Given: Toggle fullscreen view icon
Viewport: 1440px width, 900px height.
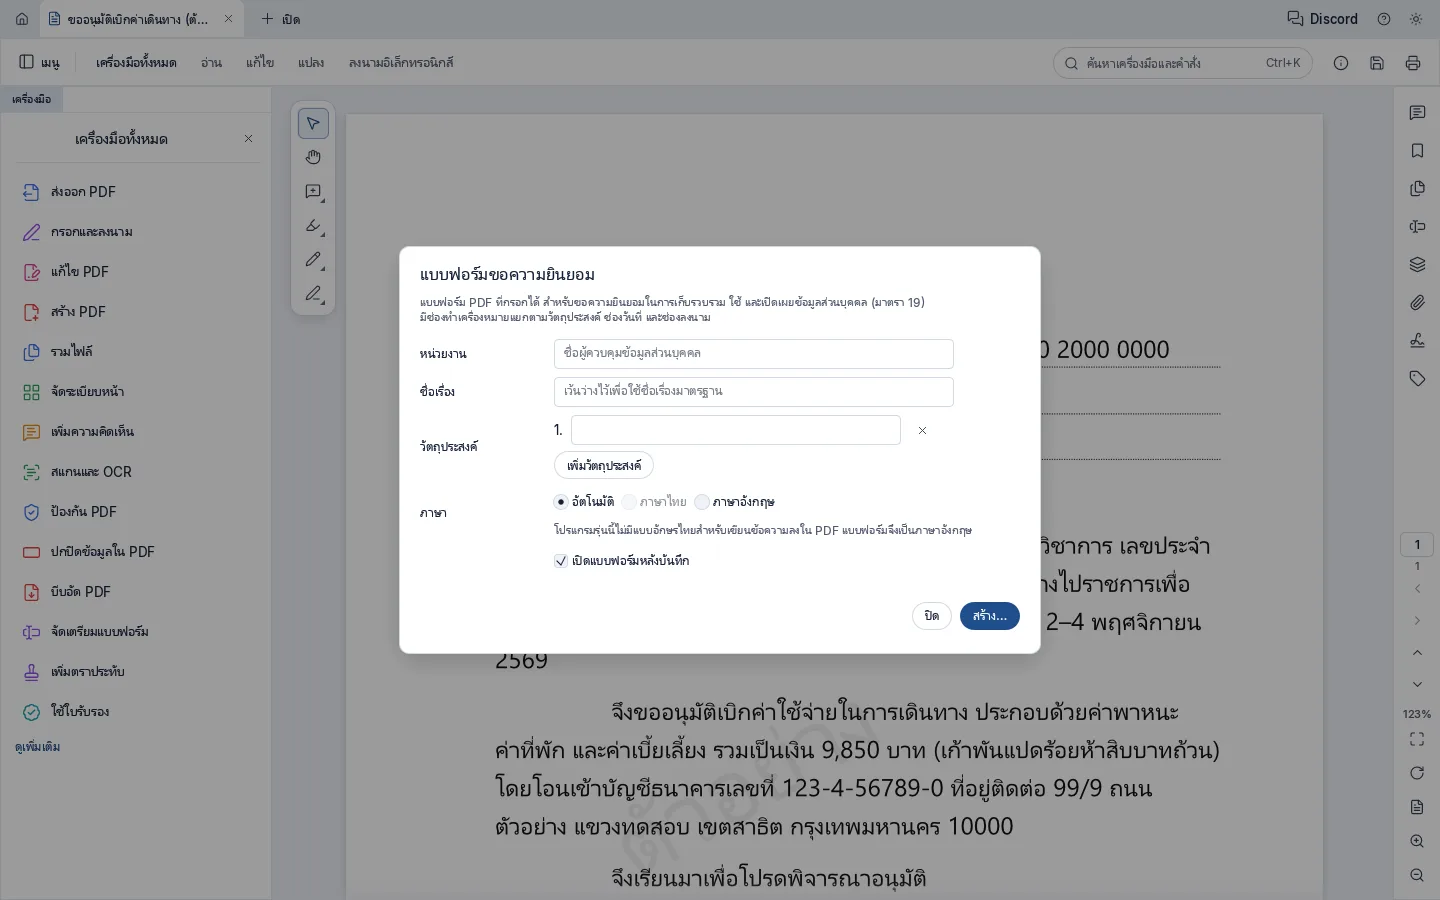Looking at the screenshot, I should point(1417,739).
